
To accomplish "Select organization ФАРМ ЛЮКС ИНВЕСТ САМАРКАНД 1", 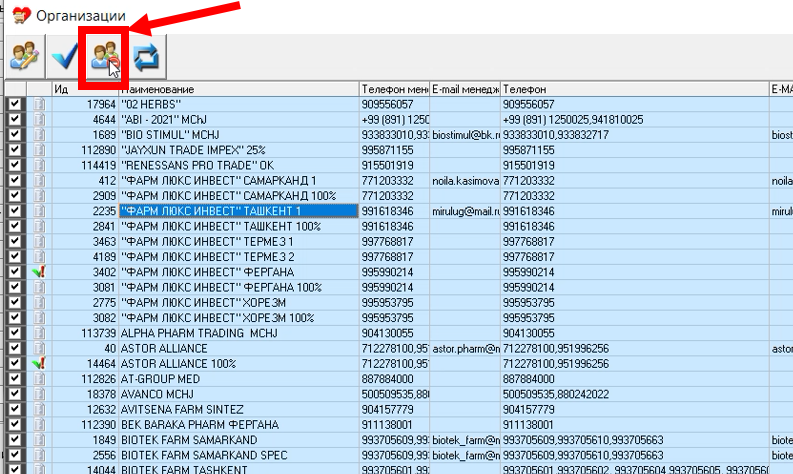I will click(x=239, y=181).
